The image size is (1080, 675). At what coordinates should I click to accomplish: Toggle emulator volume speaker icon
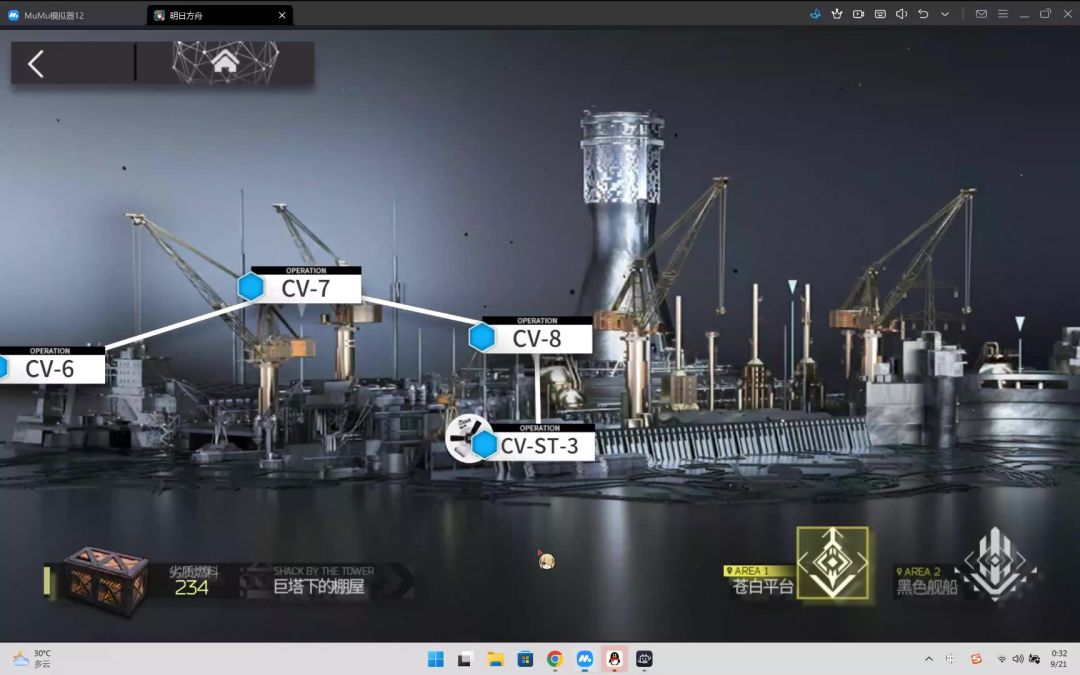(902, 14)
